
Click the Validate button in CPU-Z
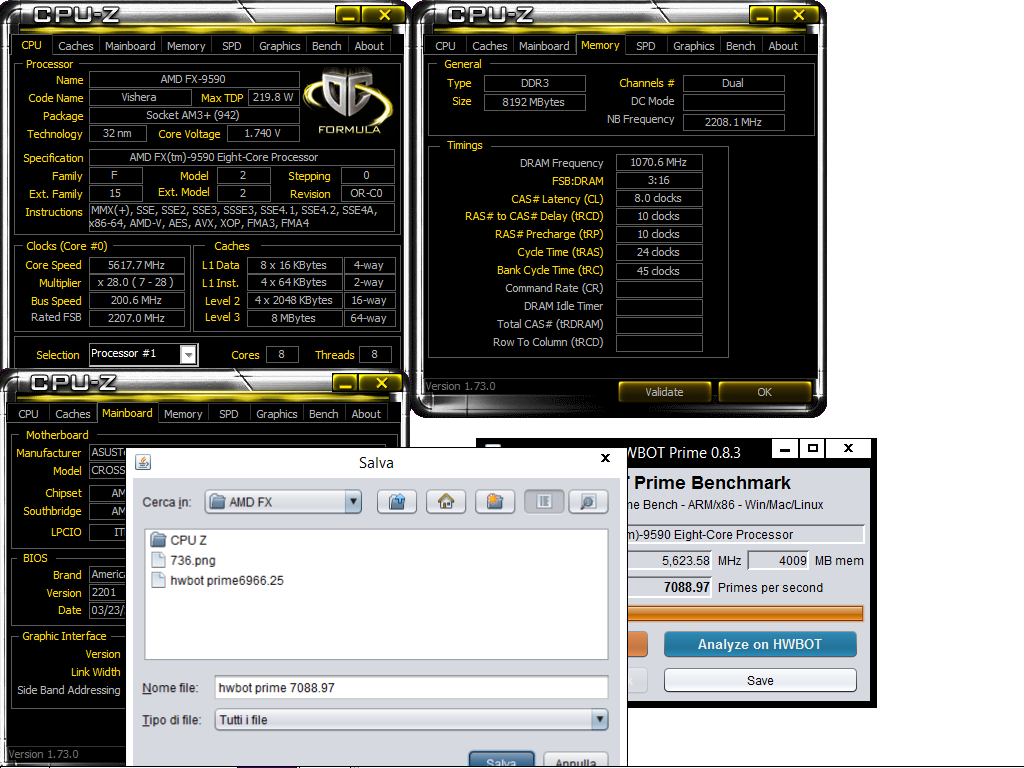[x=664, y=392]
